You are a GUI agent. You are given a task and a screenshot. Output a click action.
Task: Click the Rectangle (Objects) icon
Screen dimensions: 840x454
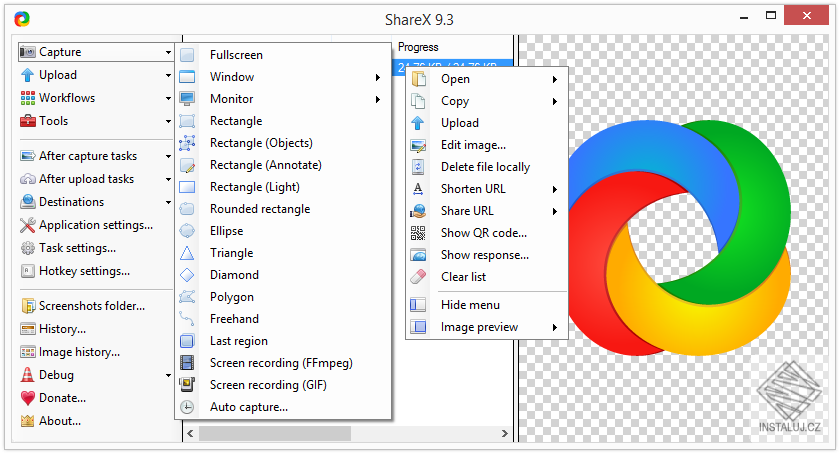[187, 143]
